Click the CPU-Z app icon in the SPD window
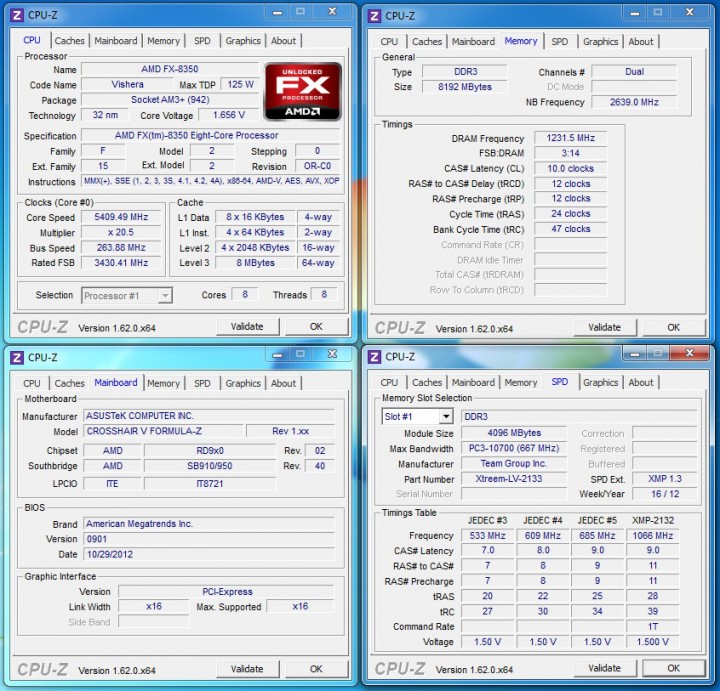The width and height of the screenshot is (720, 691). click(x=374, y=357)
